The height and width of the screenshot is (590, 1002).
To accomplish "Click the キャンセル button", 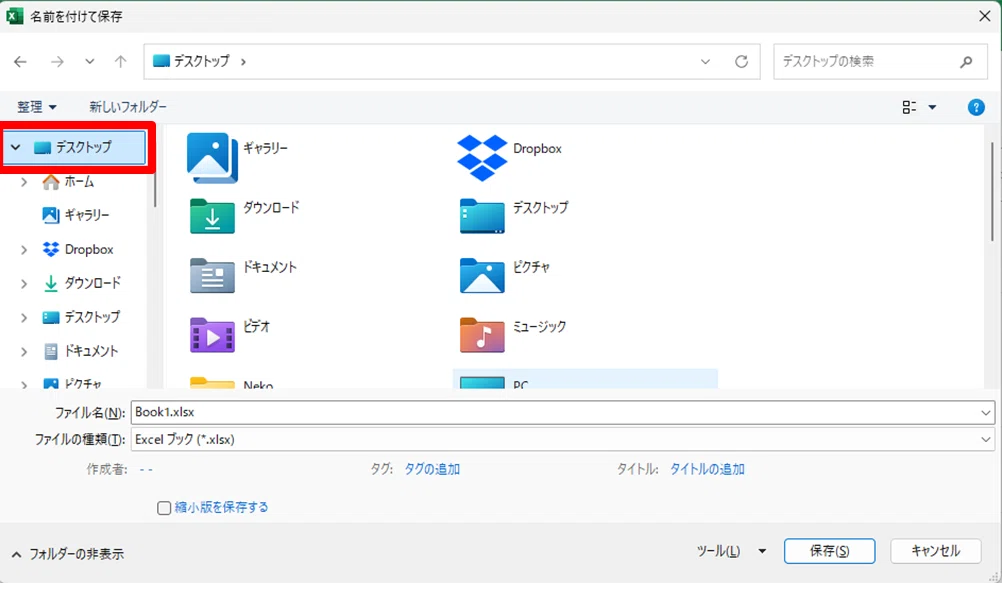I will click(936, 551).
